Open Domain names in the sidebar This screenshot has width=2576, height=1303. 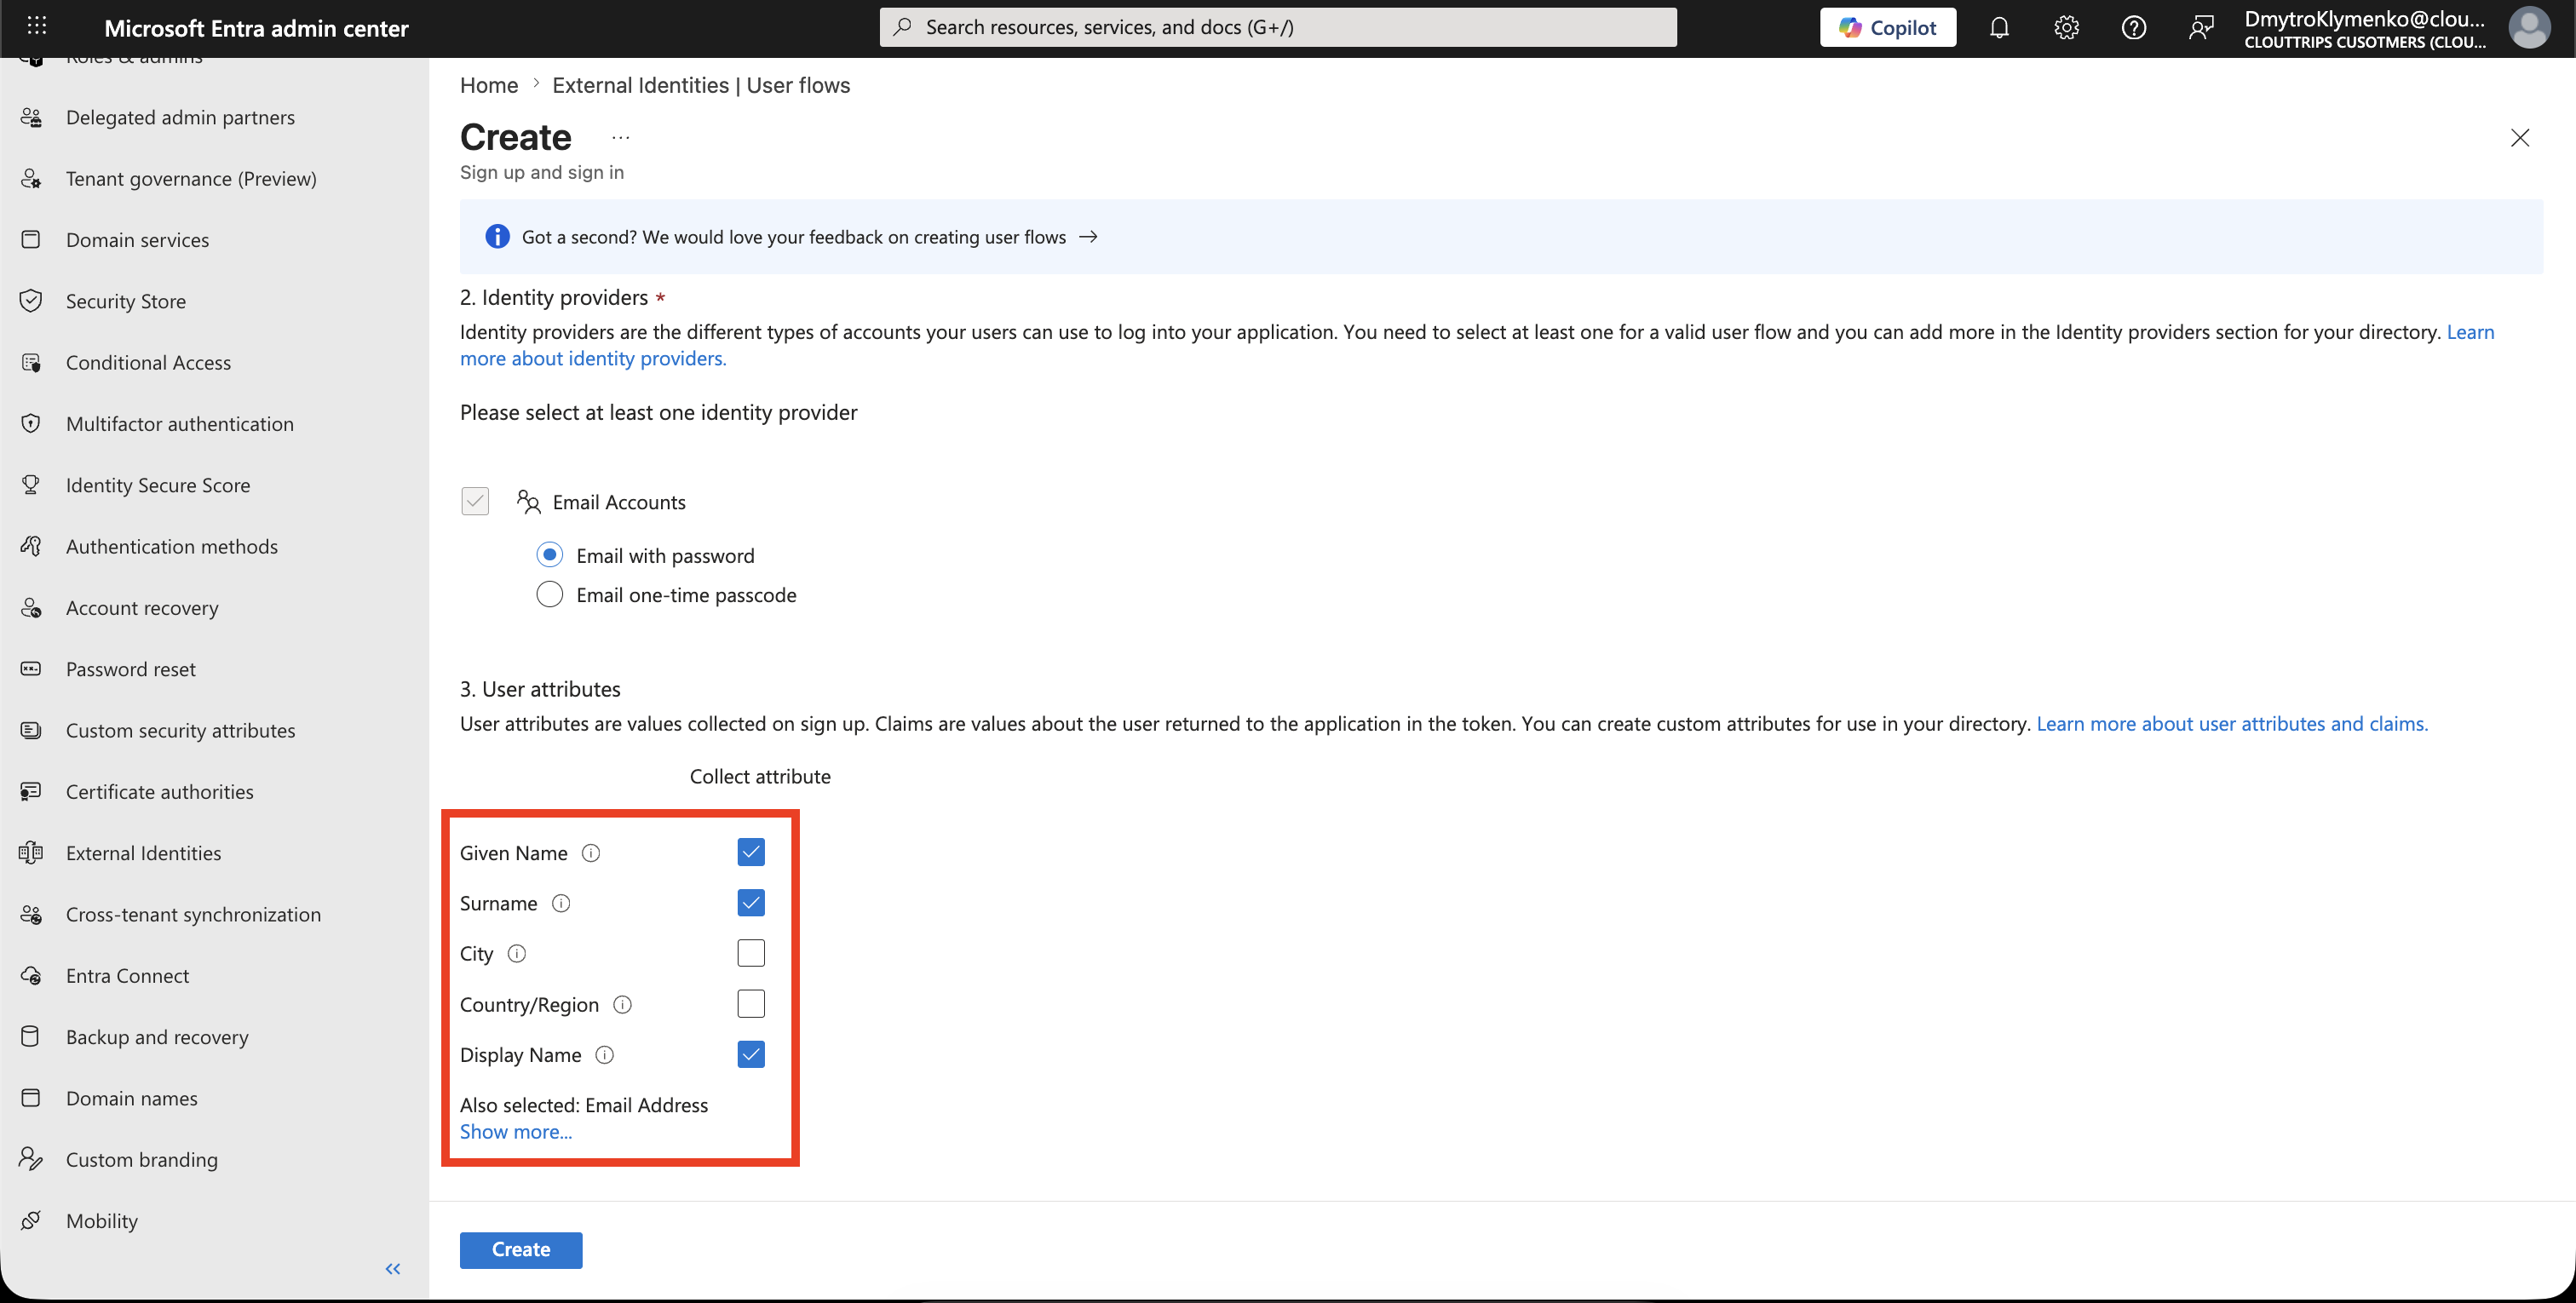pyautogui.click(x=132, y=1099)
